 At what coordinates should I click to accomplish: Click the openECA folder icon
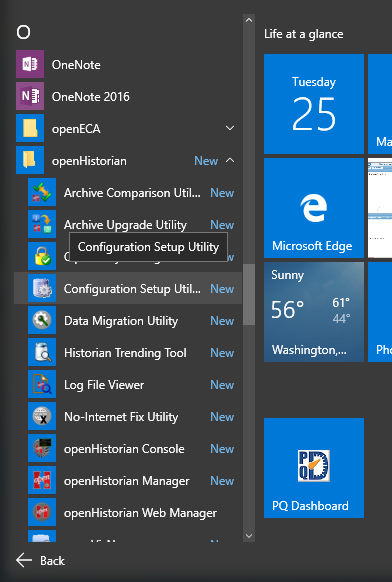pos(30,128)
